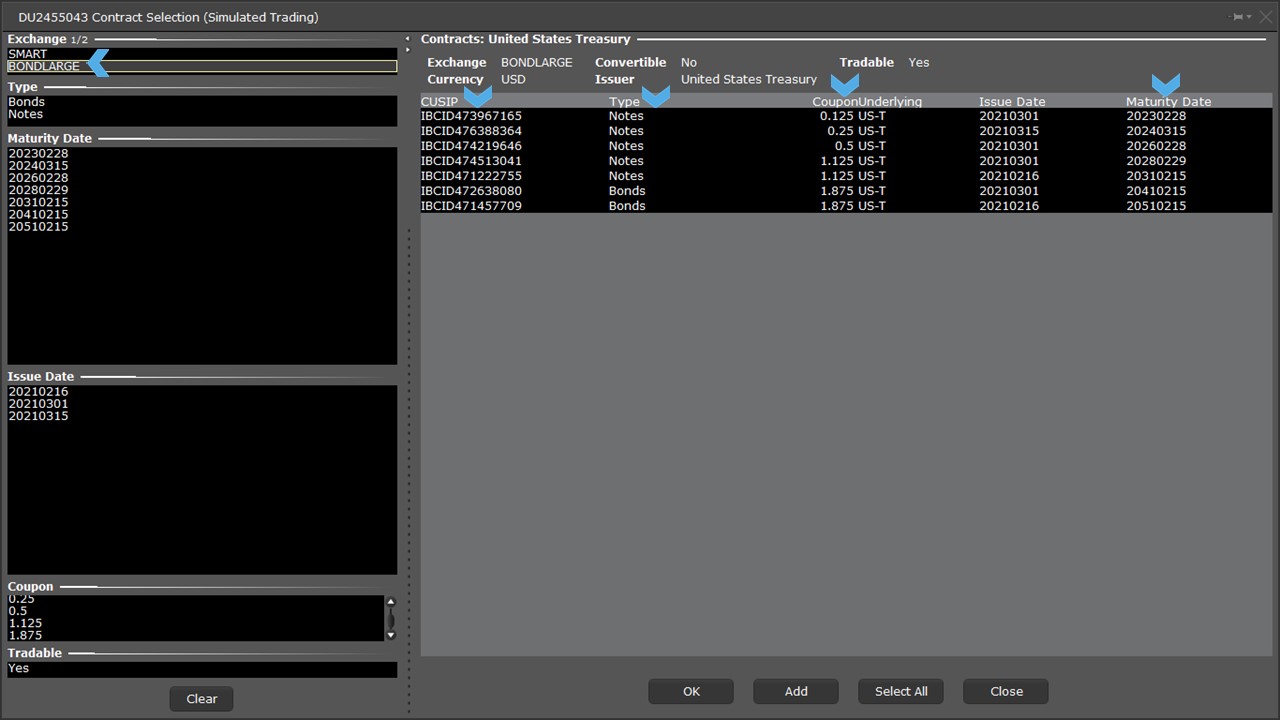Sort contracts by the Maturity Date column header
The height and width of the screenshot is (720, 1280).
(x=1168, y=102)
